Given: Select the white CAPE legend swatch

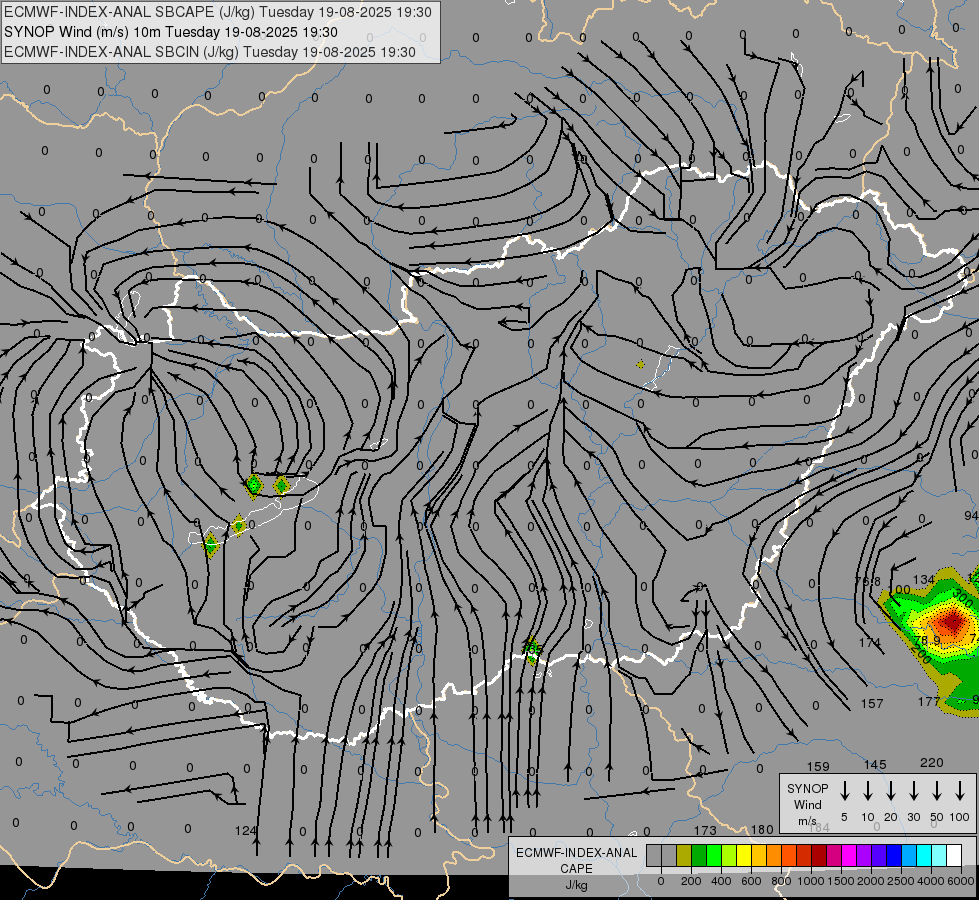Looking at the screenshot, I should coord(953,855).
